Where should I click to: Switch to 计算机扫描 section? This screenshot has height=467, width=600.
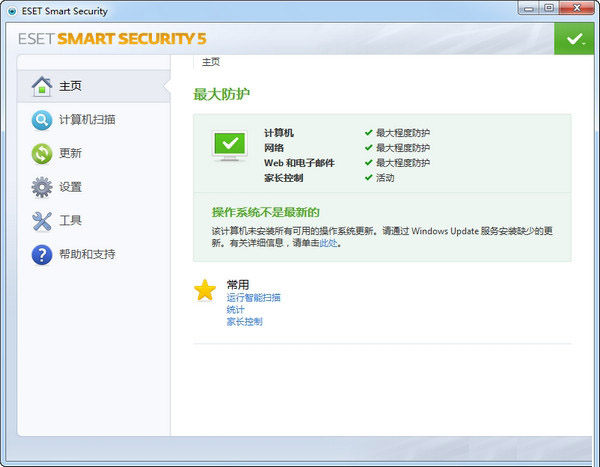[87, 120]
